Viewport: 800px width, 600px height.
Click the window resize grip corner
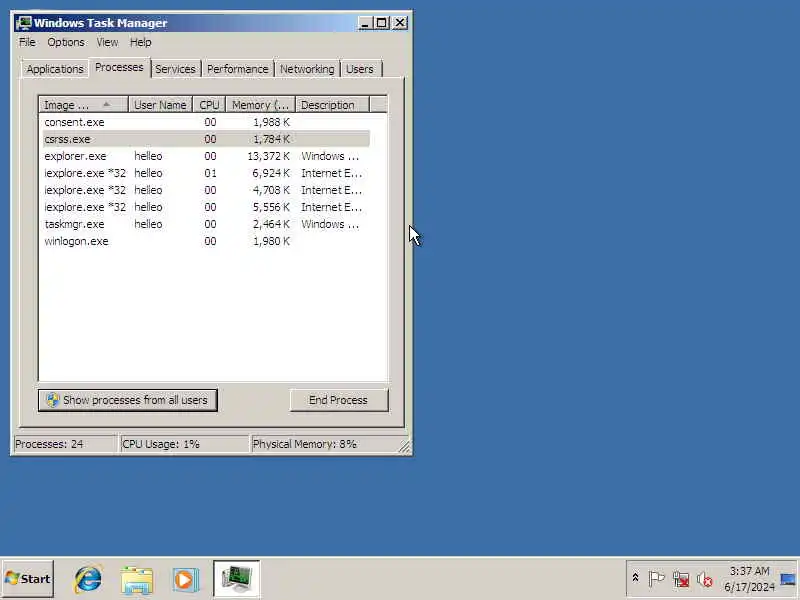pos(405,447)
